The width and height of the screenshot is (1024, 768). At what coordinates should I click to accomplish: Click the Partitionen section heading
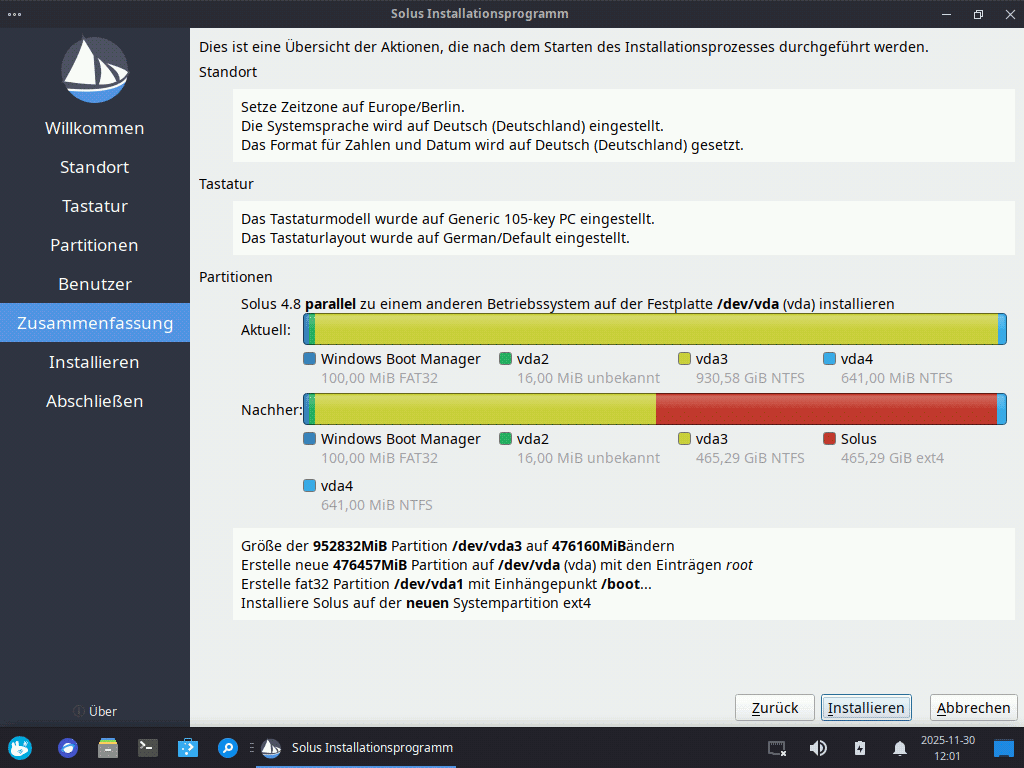pyautogui.click(x=236, y=277)
